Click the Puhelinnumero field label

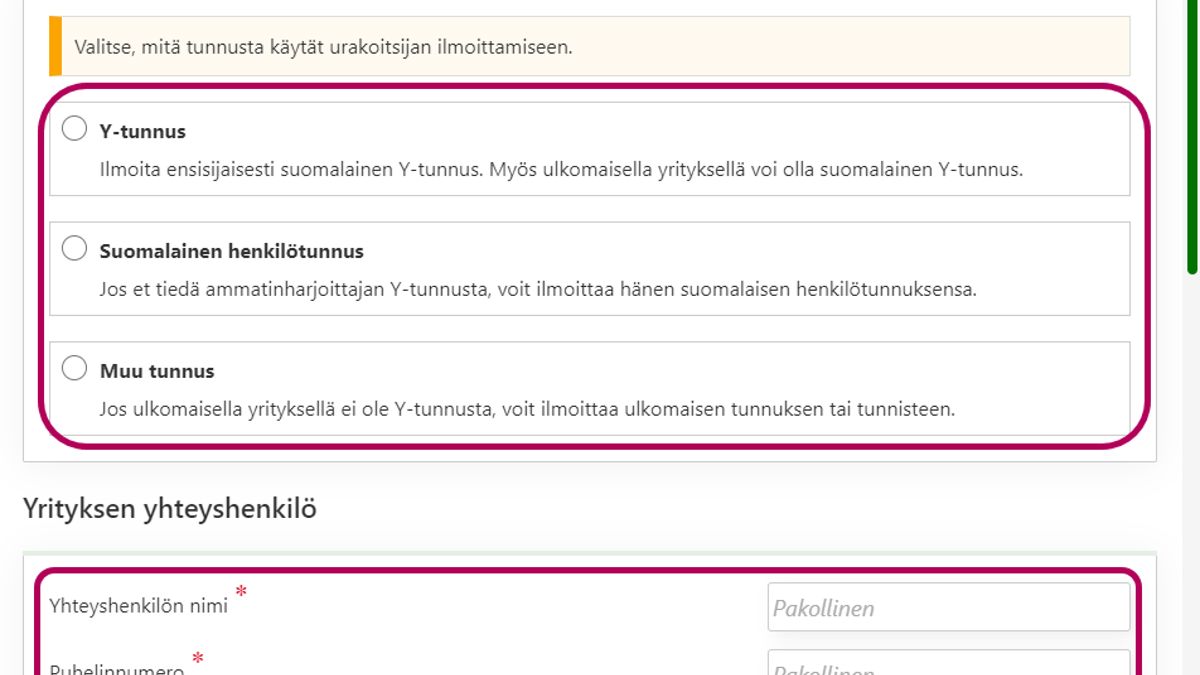pyautogui.click(x=116, y=669)
